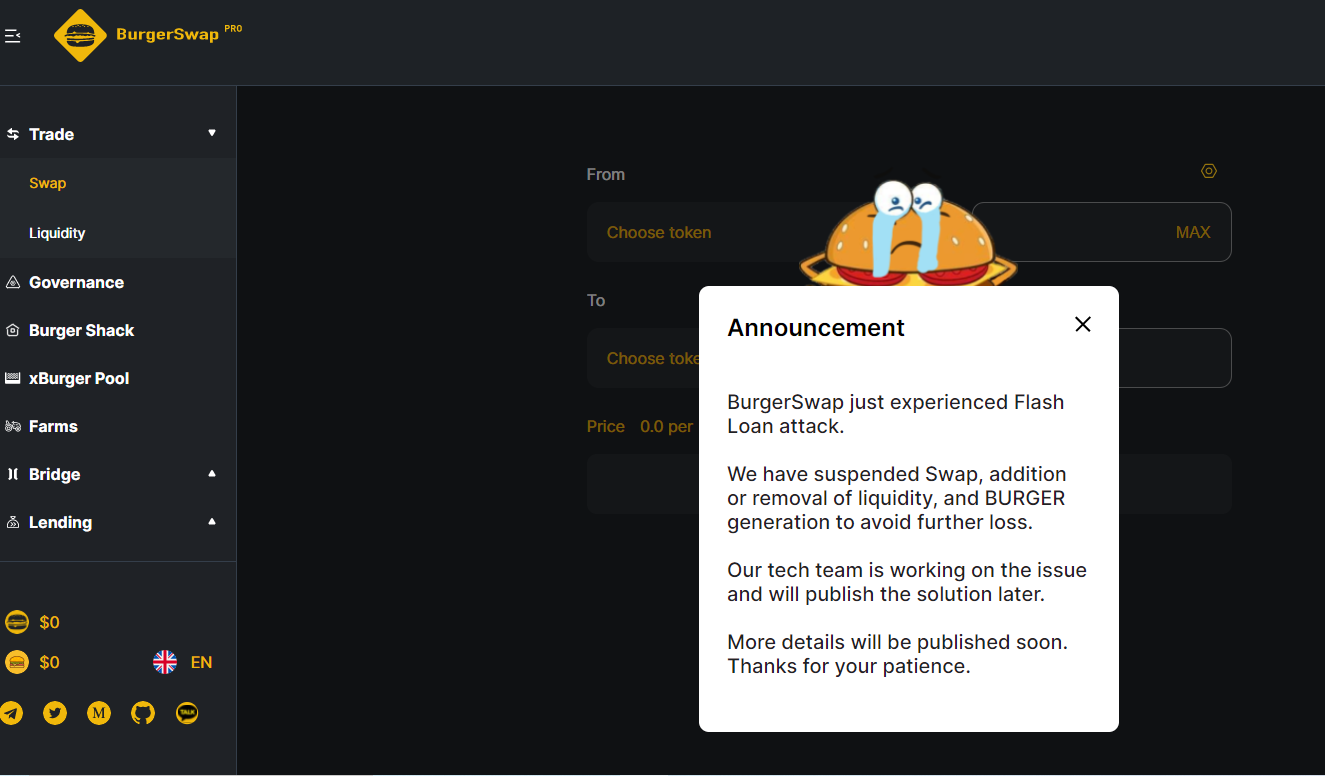Open the Telegram link icon
Viewport: 1325px width, 776px height.
point(11,713)
